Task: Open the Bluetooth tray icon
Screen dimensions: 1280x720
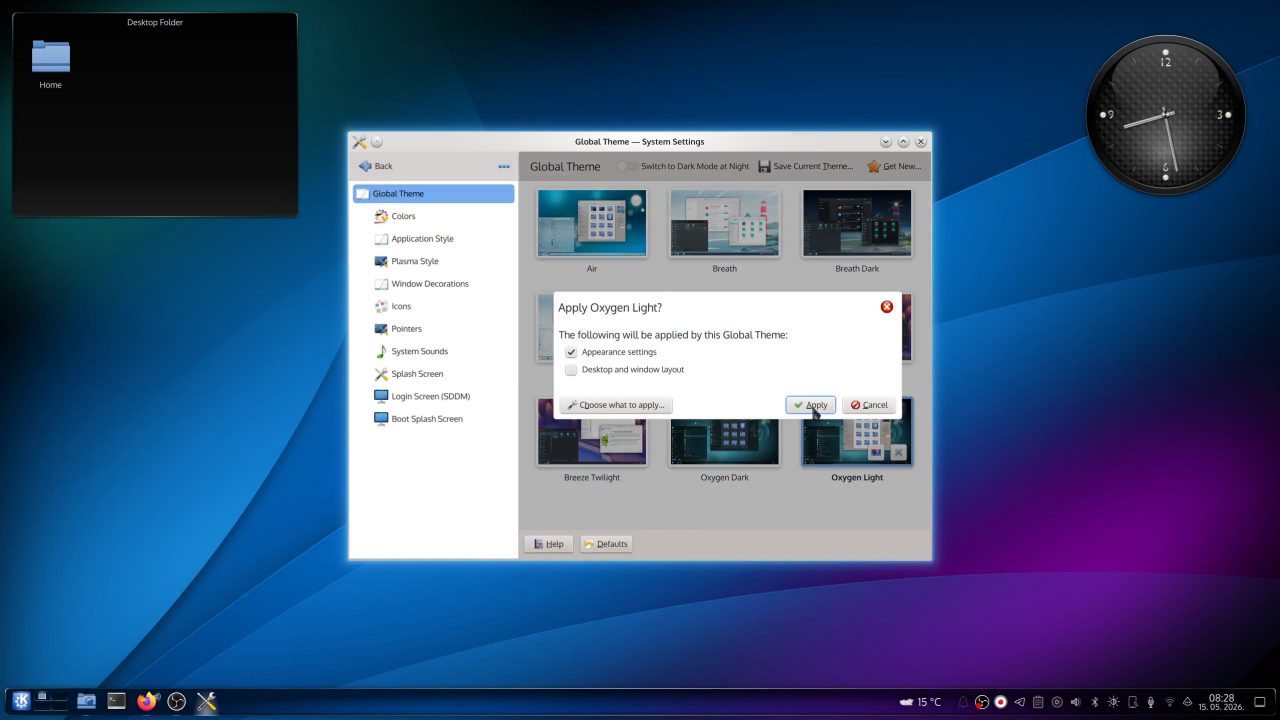Action: (x=1094, y=702)
